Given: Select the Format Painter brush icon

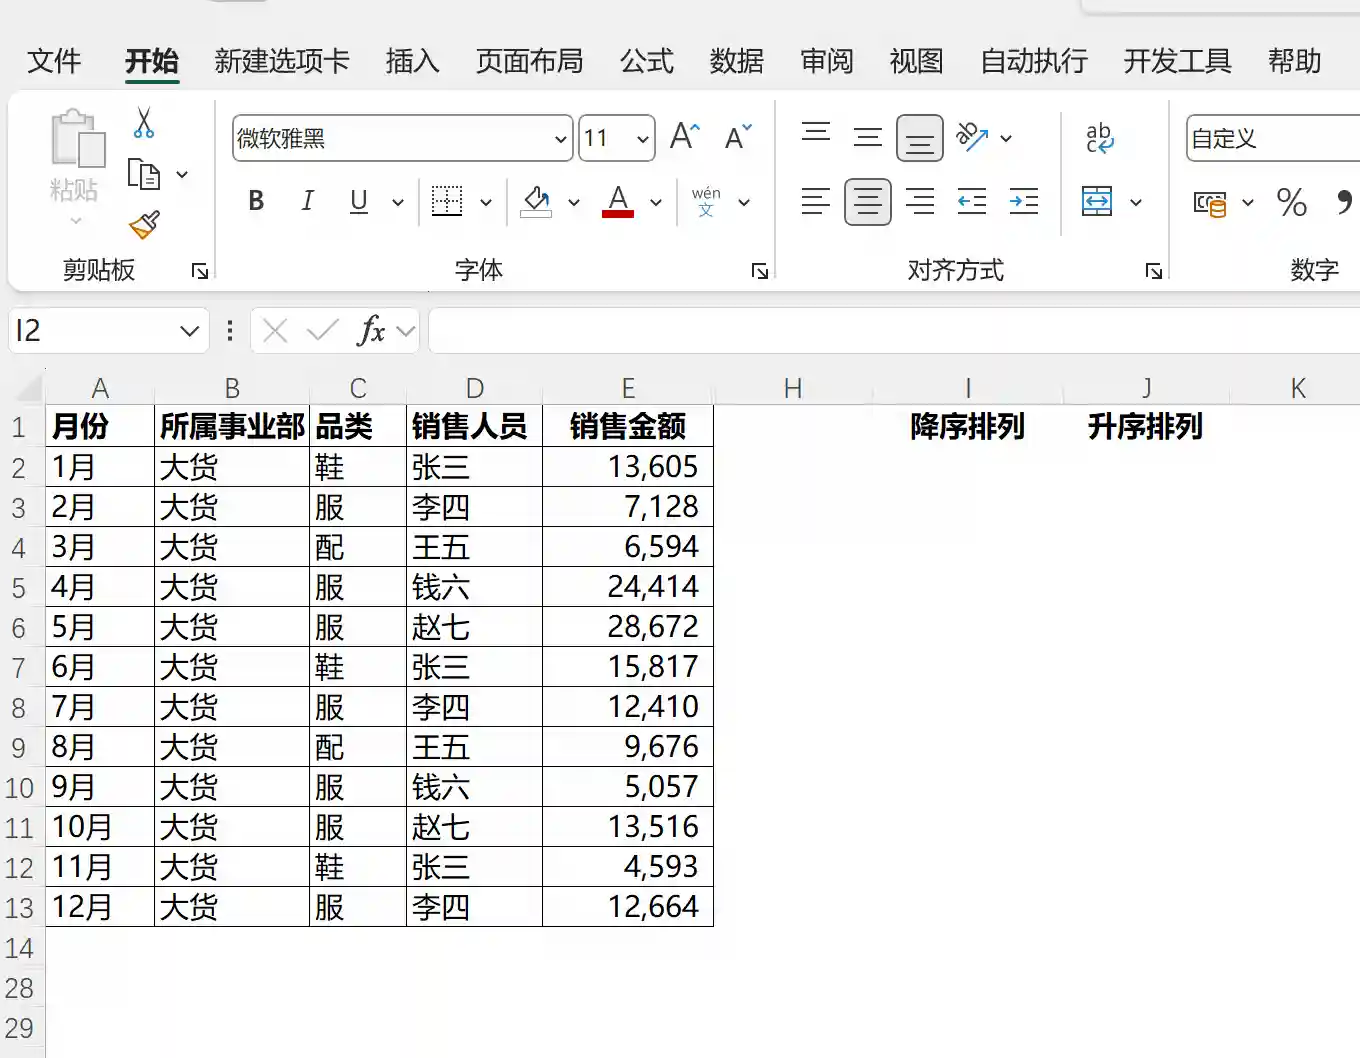Looking at the screenshot, I should pyautogui.click(x=144, y=224).
